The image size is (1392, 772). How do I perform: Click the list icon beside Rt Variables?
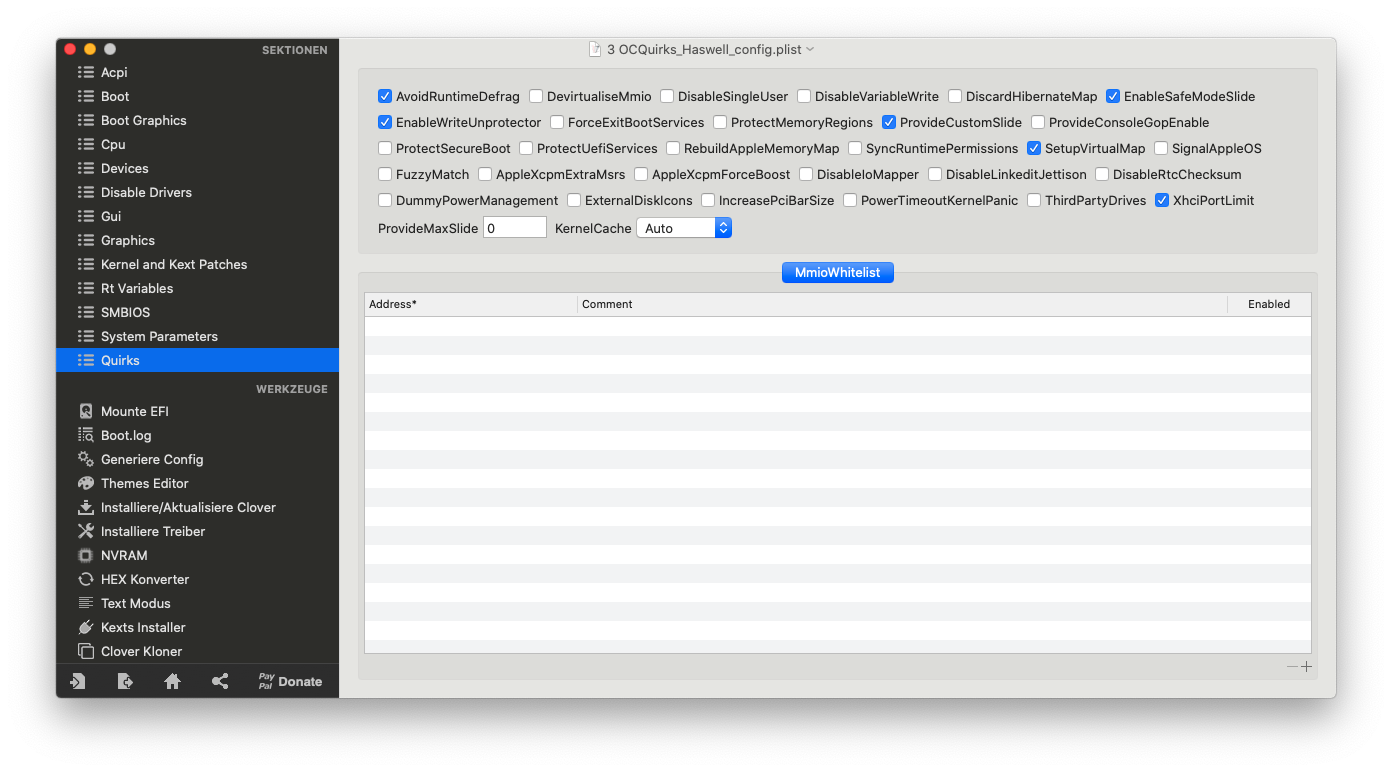pos(86,288)
